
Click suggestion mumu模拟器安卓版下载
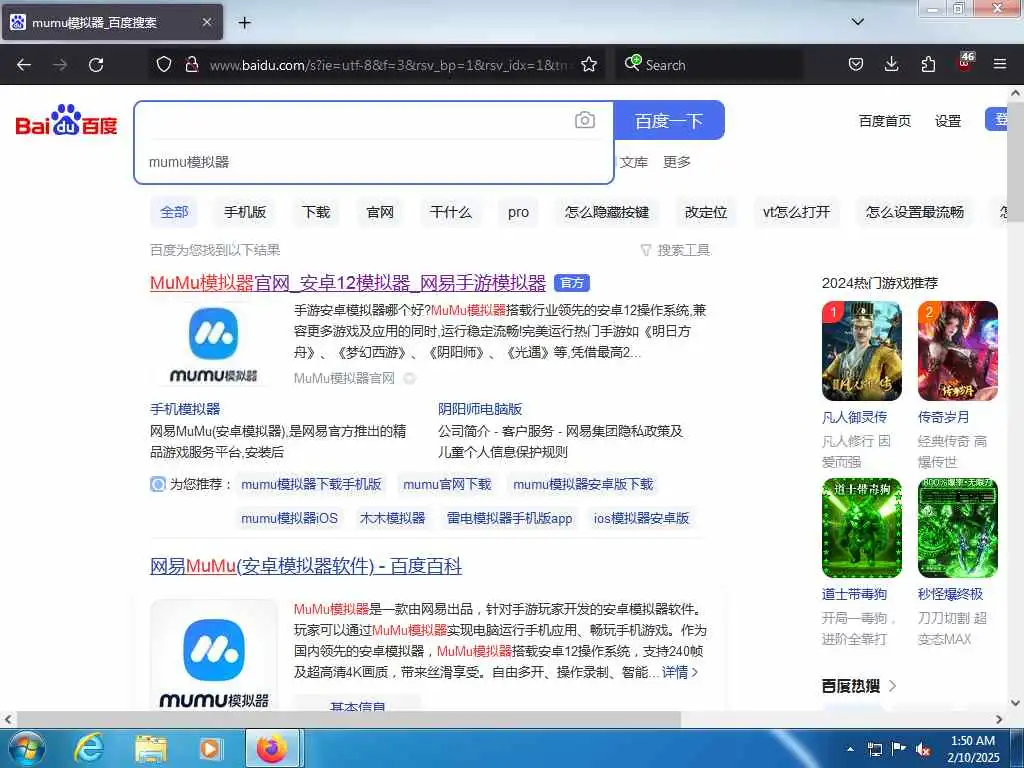tap(583, 484)
